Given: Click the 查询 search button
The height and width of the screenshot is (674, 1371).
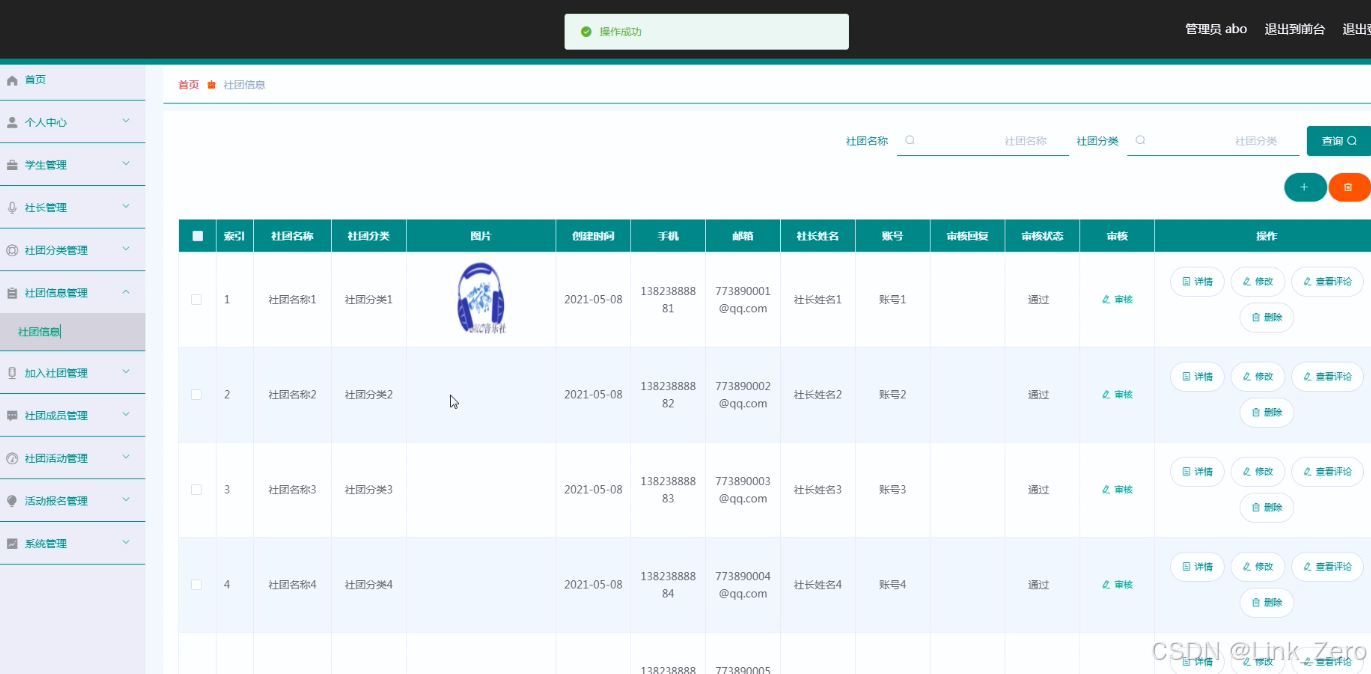Looking at the screenshot, I should click(x=1339, y=141).
